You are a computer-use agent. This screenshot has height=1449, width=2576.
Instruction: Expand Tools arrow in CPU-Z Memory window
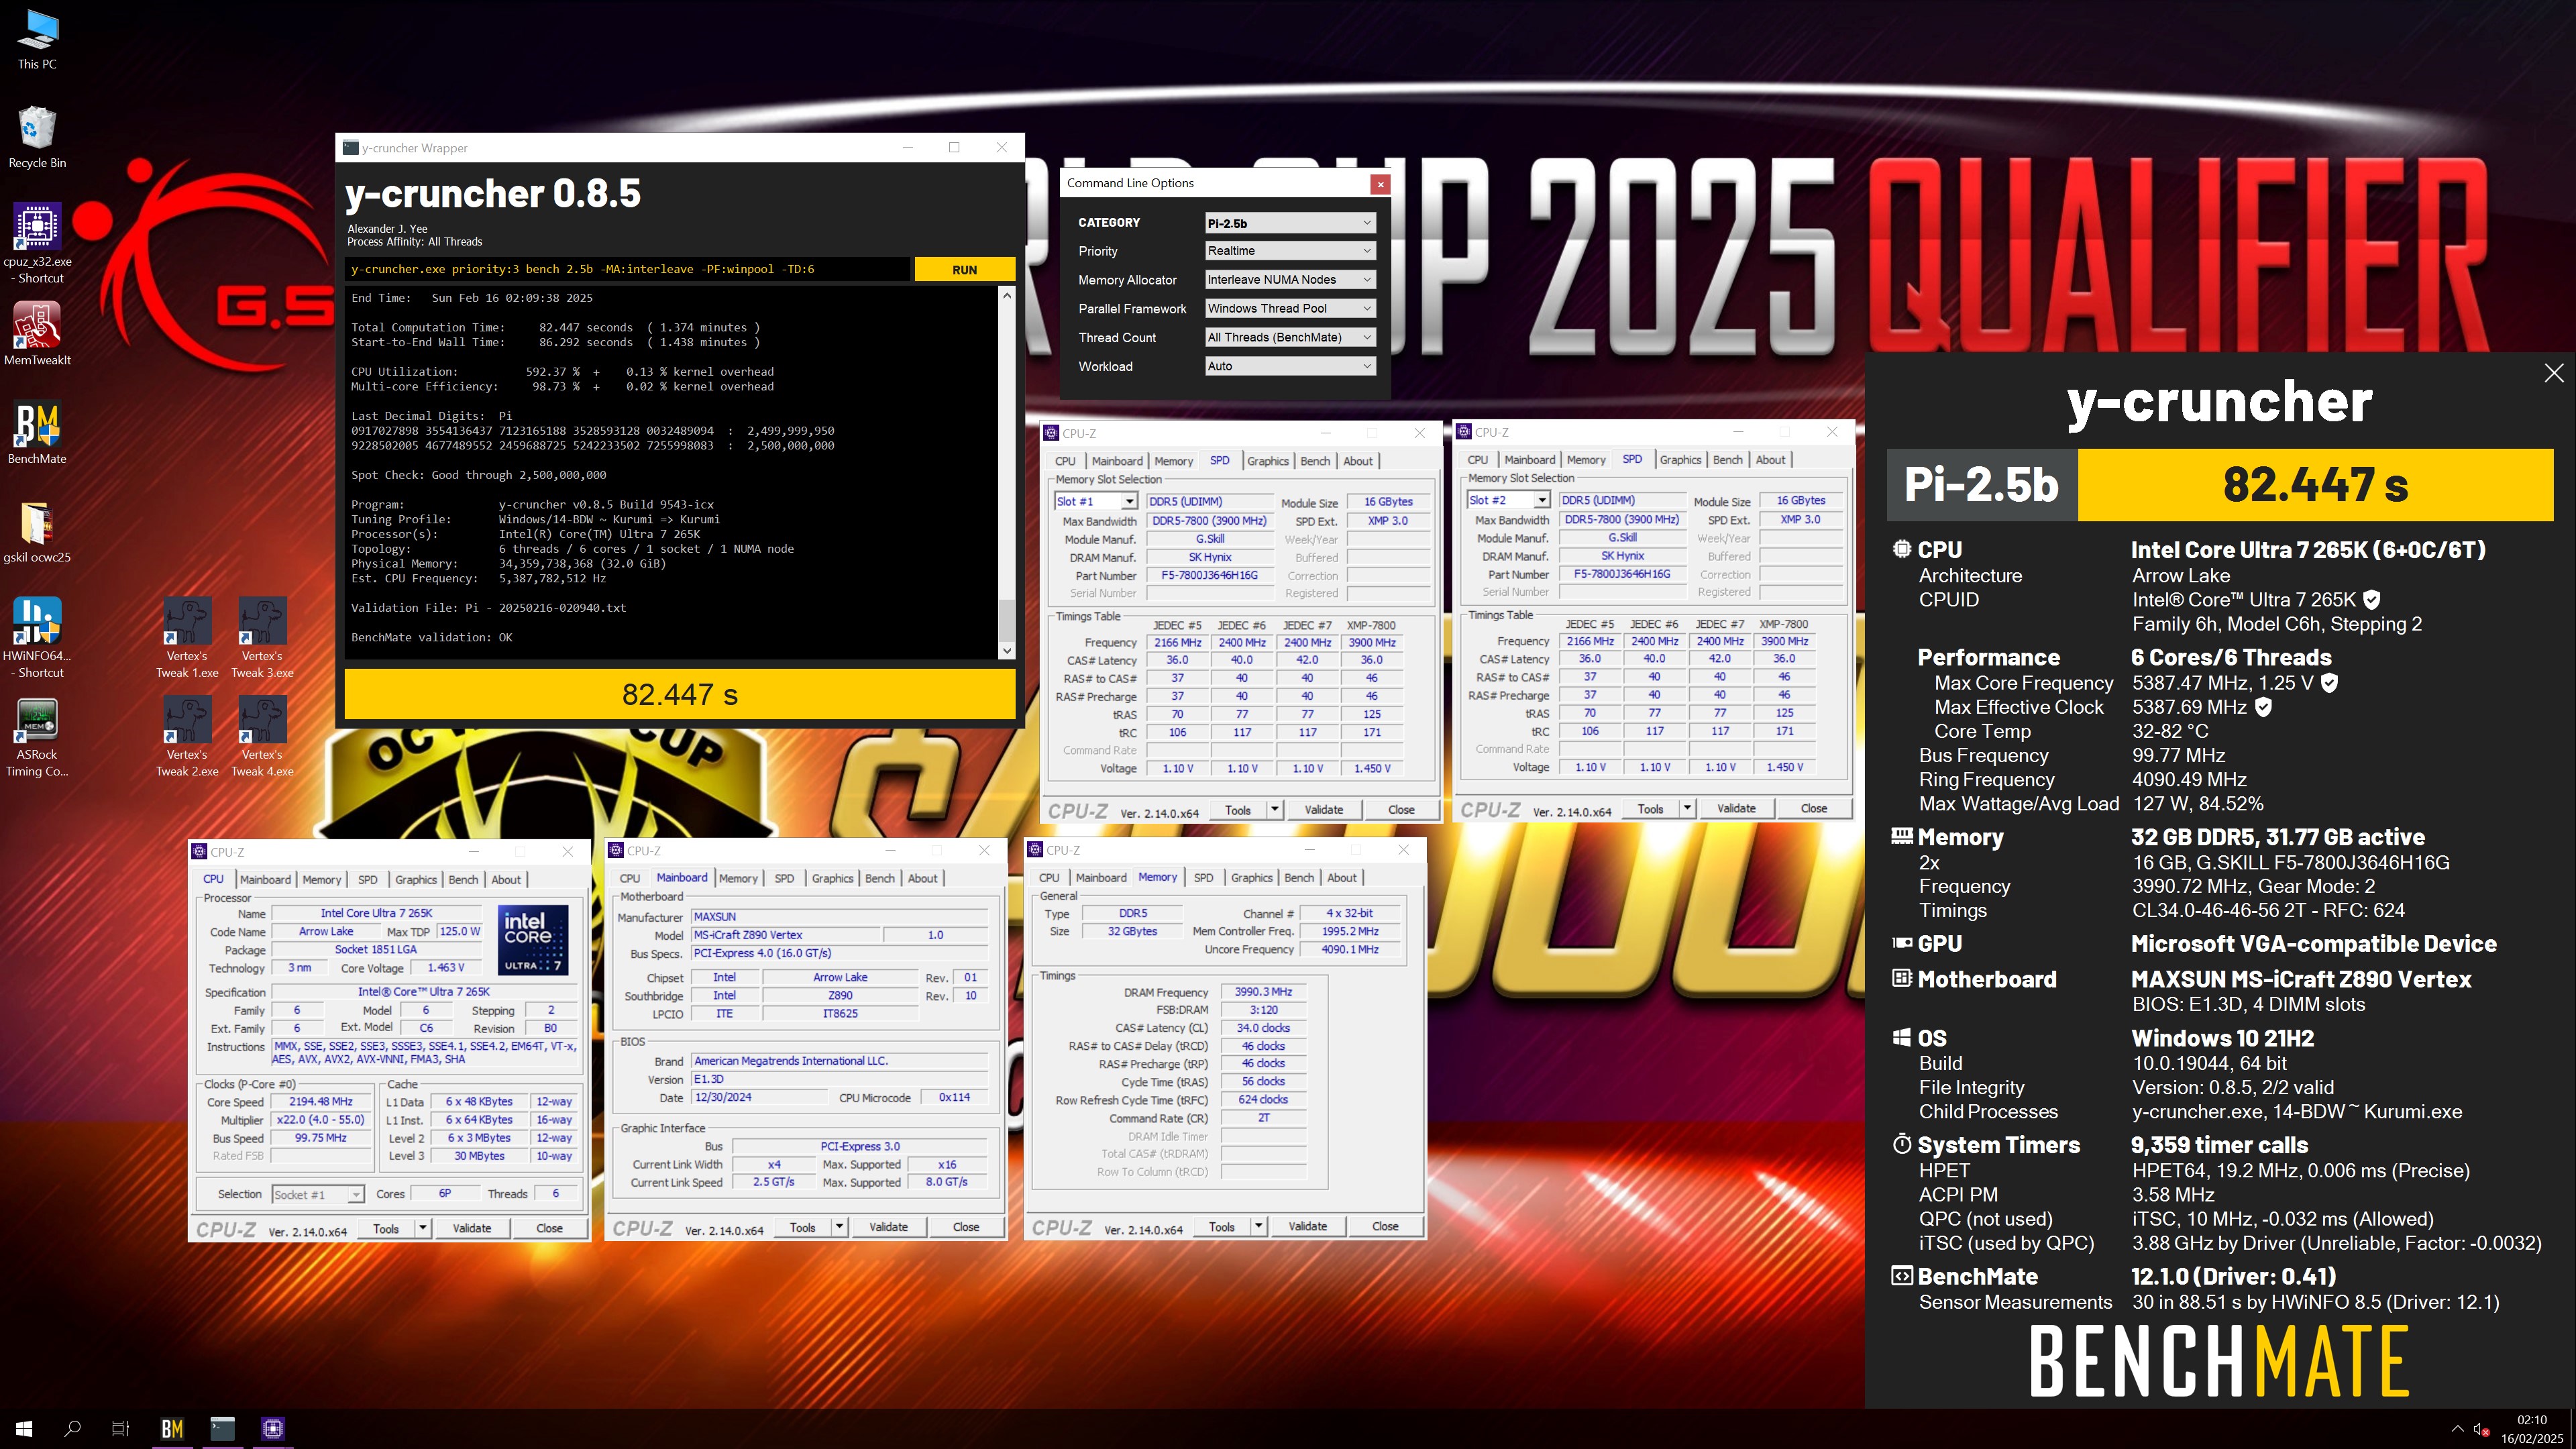tap(1259, 1226)
